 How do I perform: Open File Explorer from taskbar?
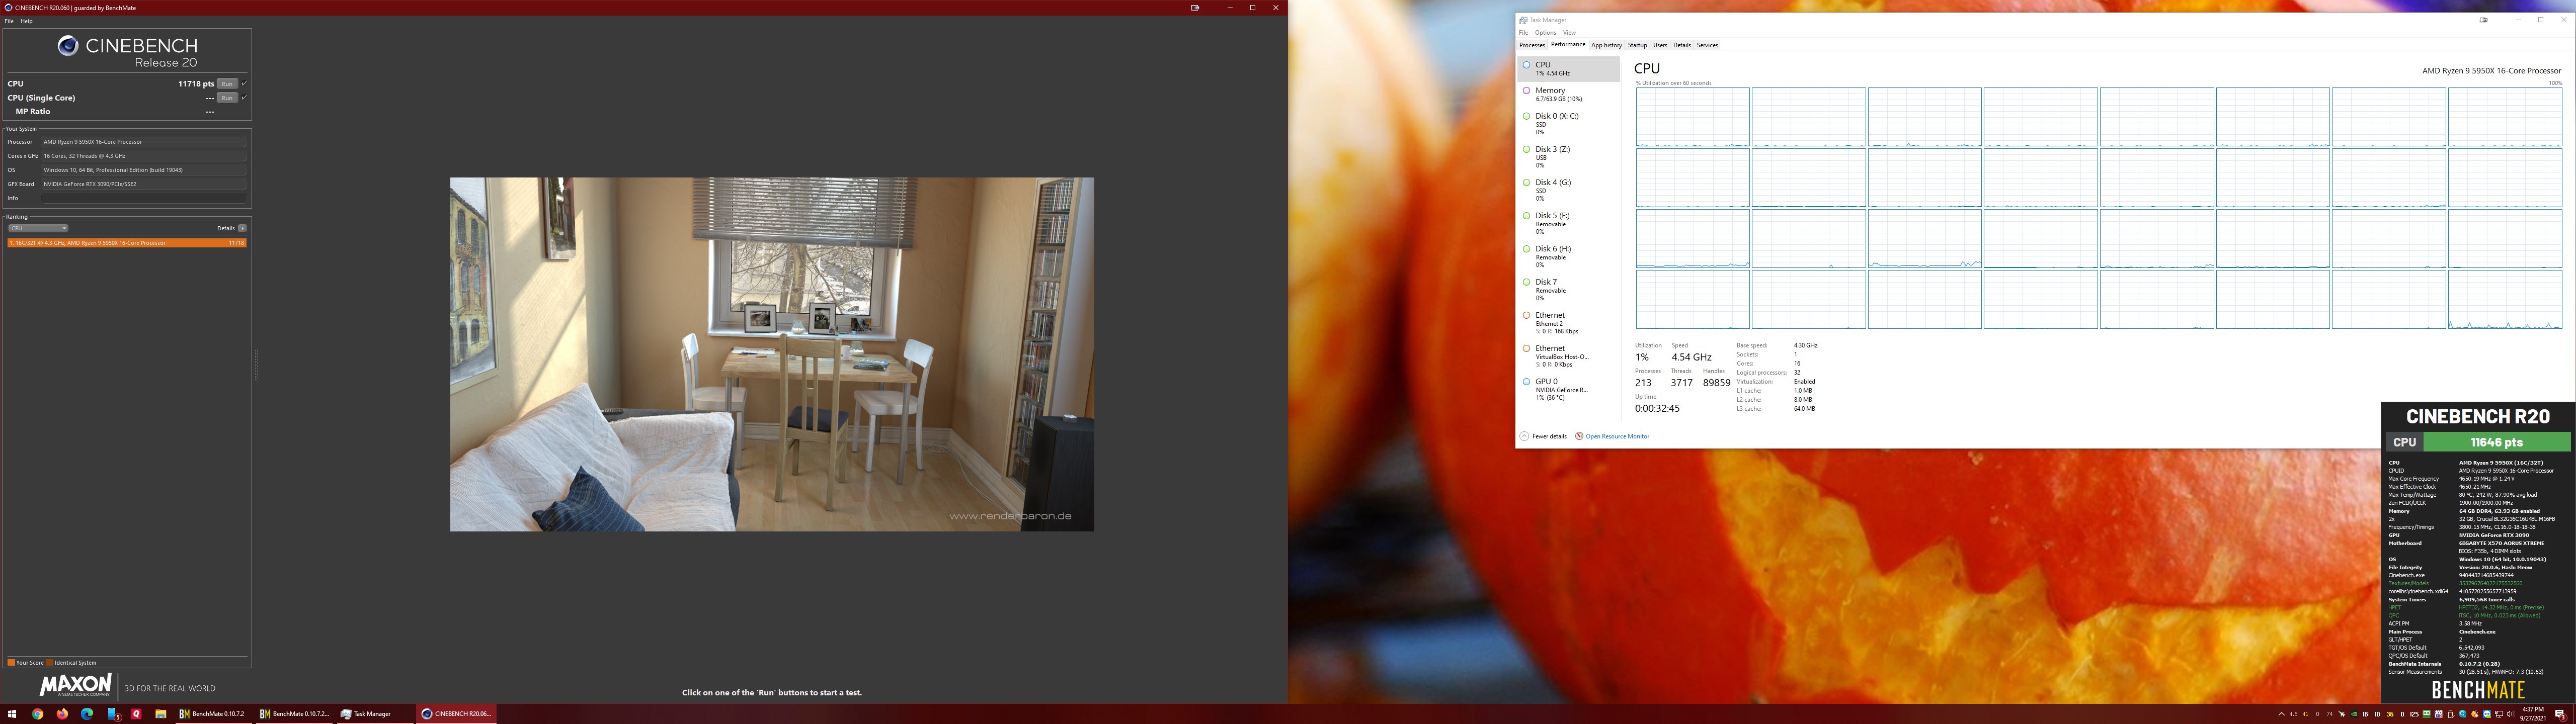point(160,714)
